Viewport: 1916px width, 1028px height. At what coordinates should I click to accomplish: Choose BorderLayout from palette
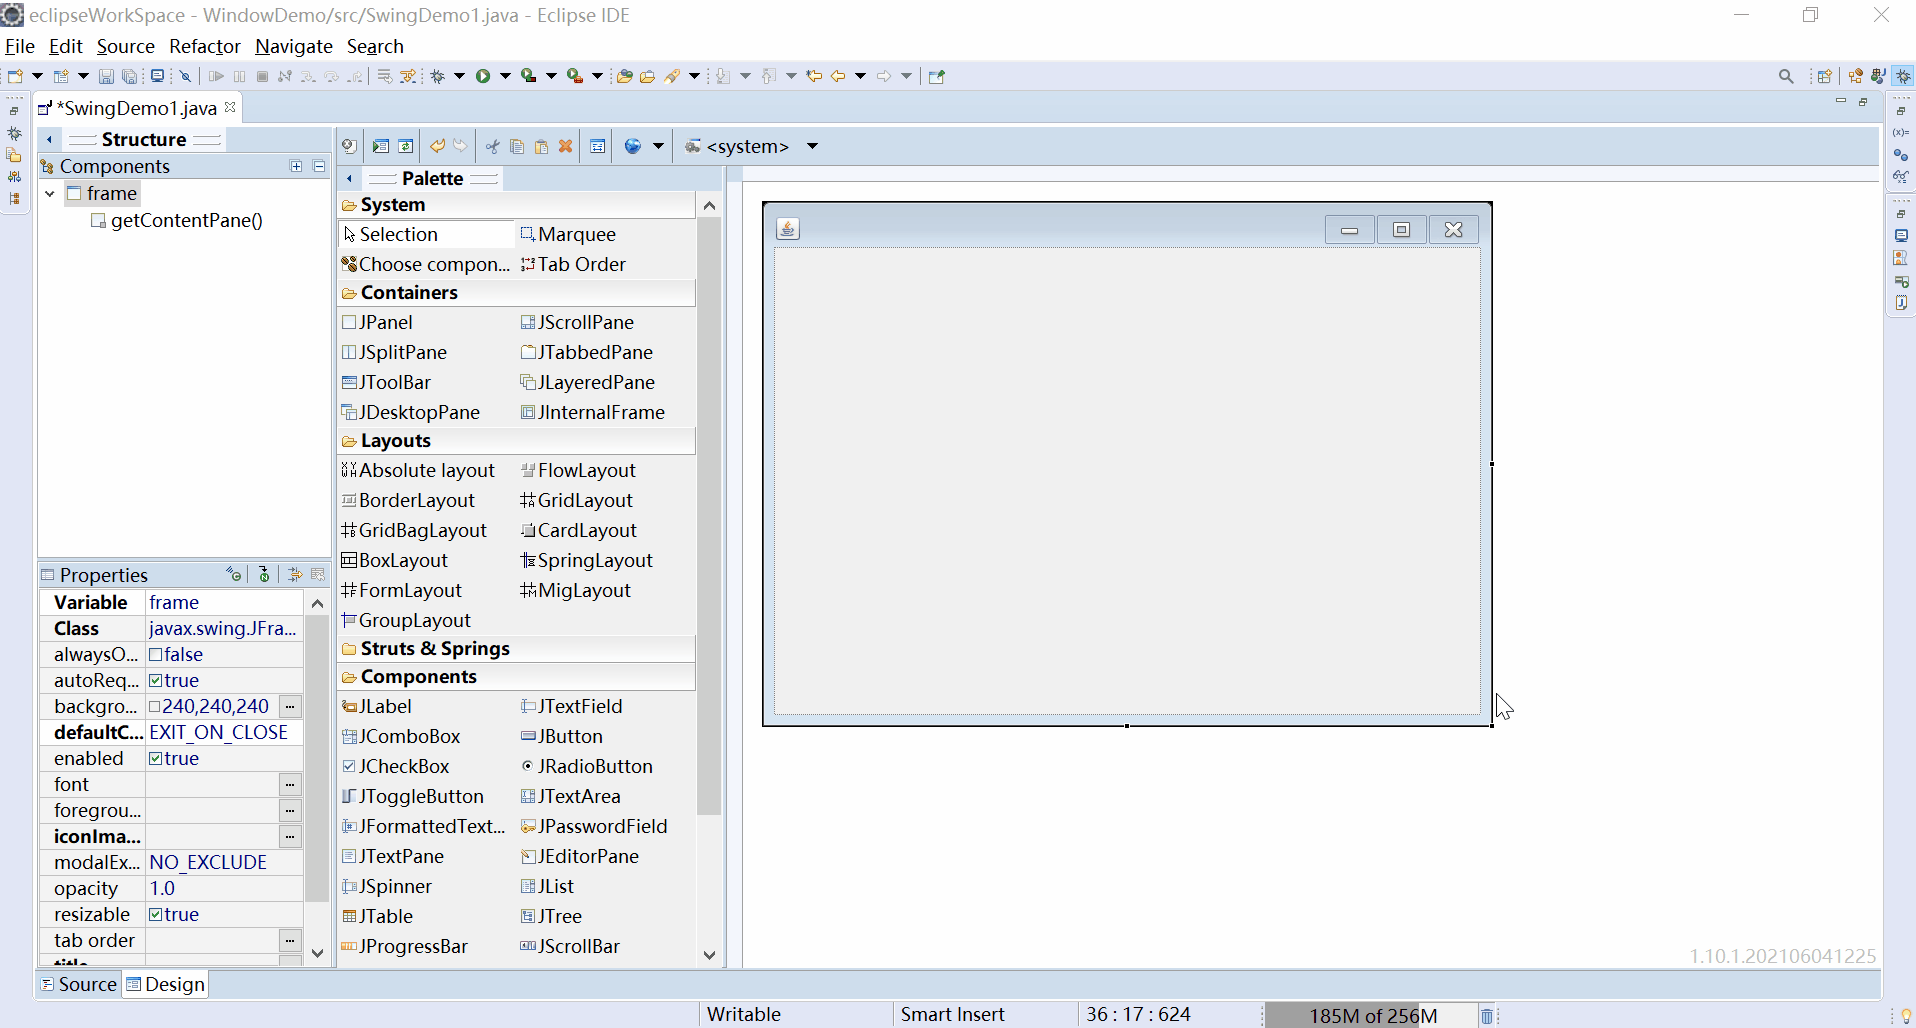[x=408, y=500]
